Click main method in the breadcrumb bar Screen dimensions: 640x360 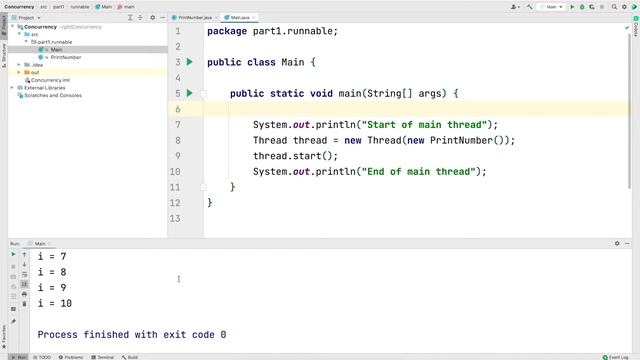126,7
